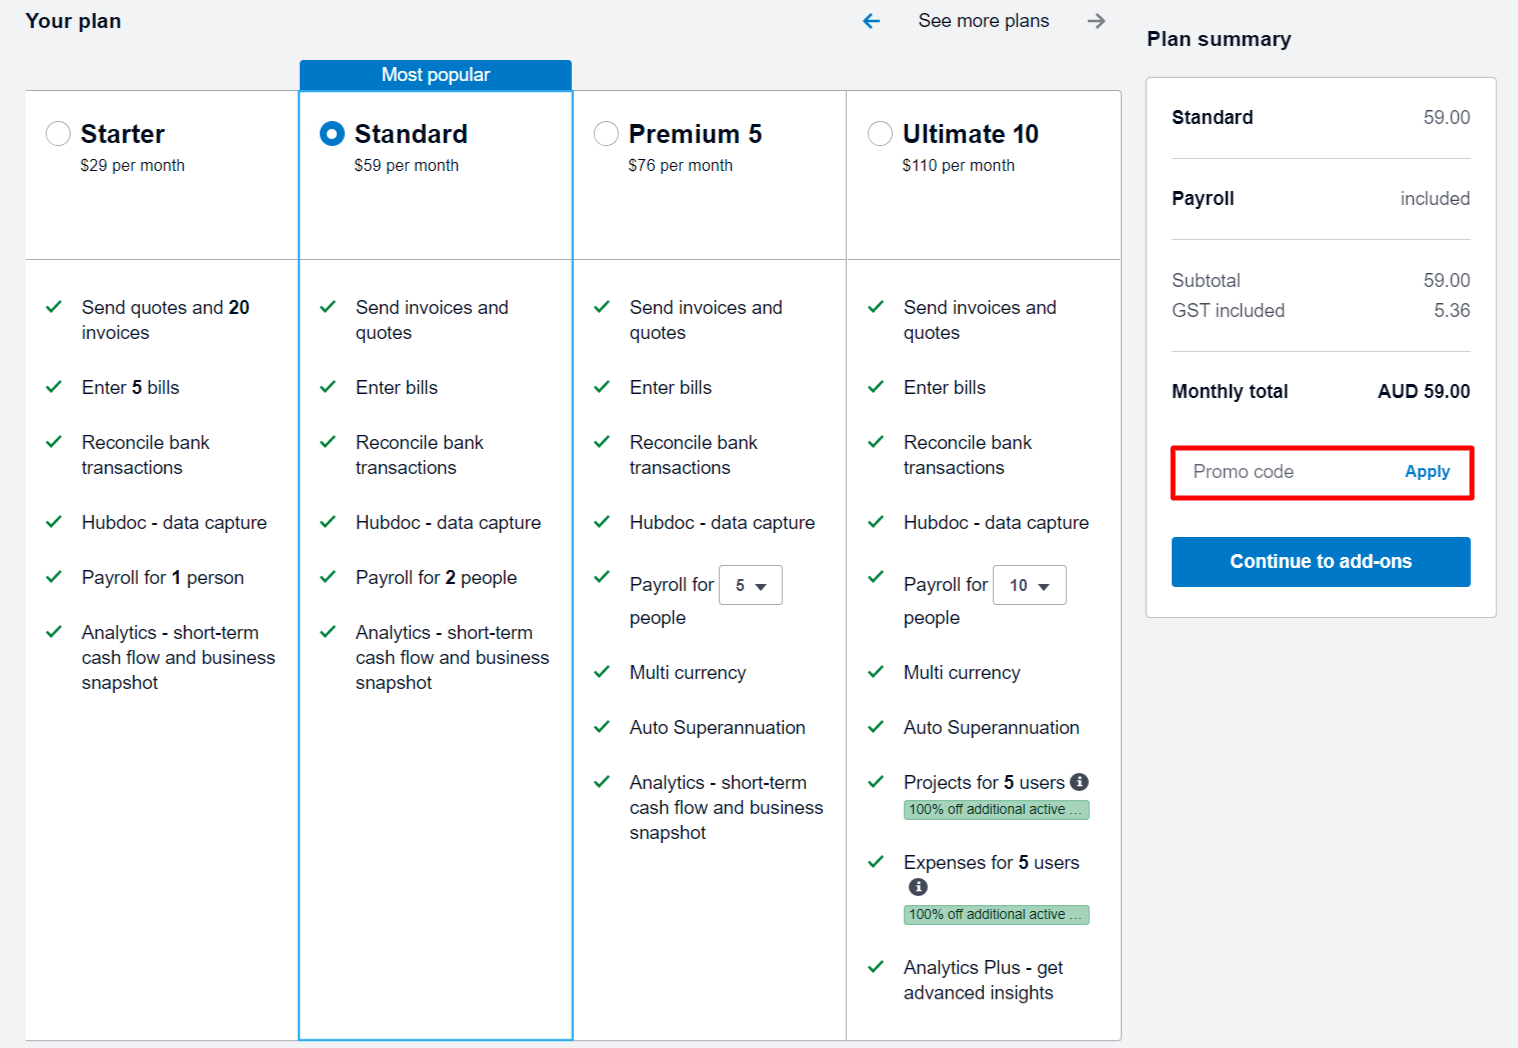Open the Payroll people dropdown in Premium 5

coord(750,585)
